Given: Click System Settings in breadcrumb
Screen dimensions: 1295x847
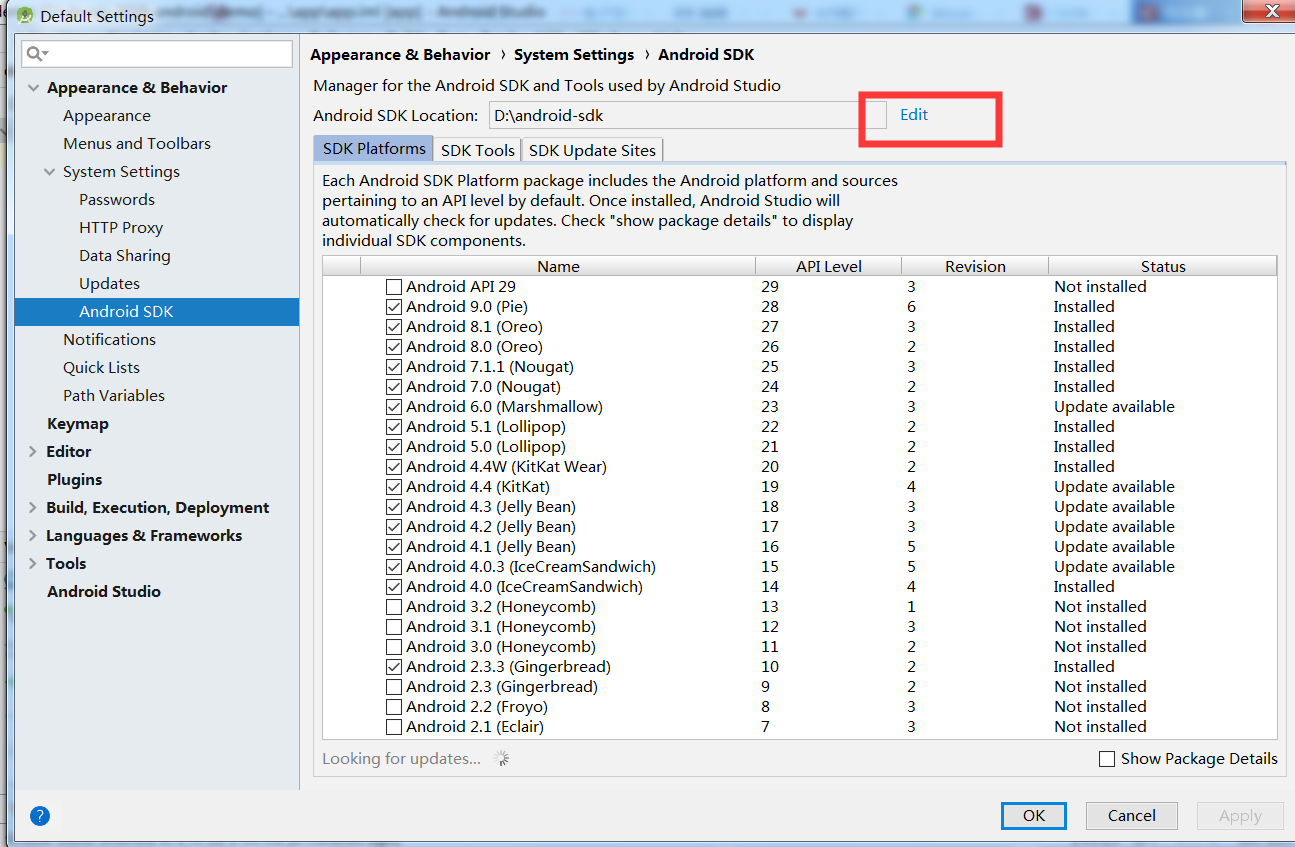Looking at the screenshot, I should (x=574, y=55).
